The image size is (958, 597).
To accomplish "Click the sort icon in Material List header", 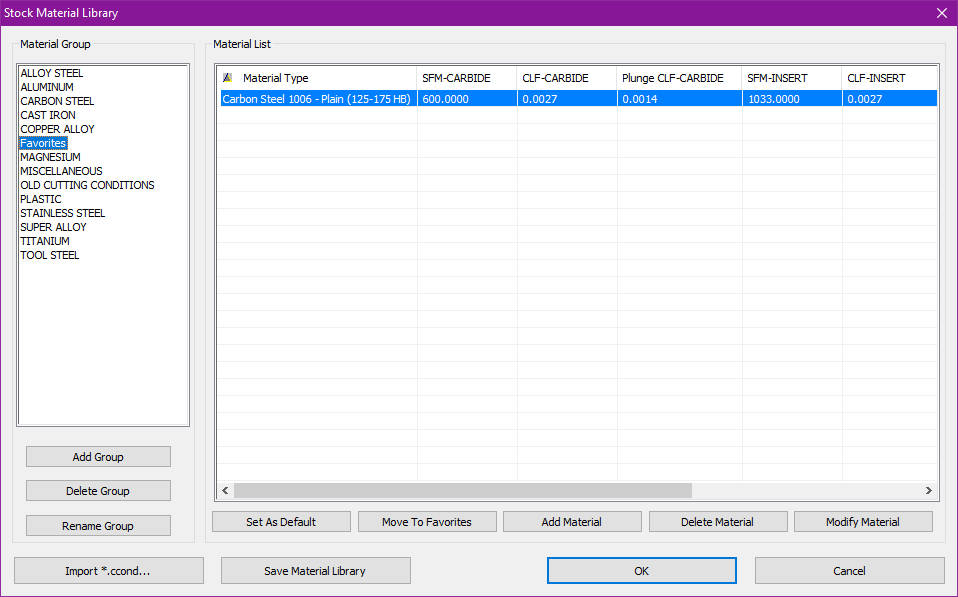I will 228,78.
